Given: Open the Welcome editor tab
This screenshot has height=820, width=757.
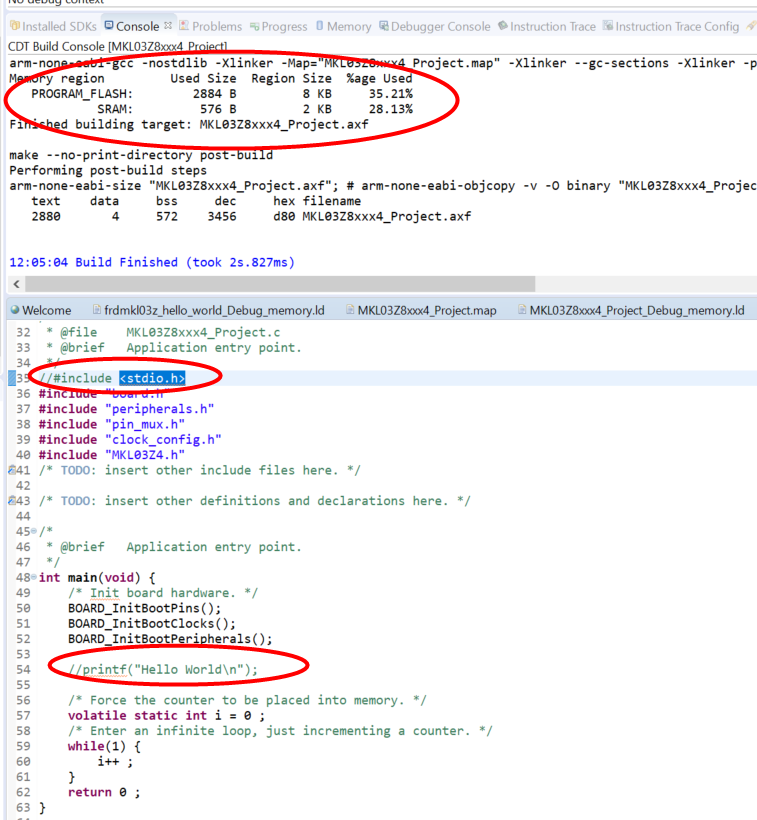Looking at the screenshot, I should tap(41, 310).
